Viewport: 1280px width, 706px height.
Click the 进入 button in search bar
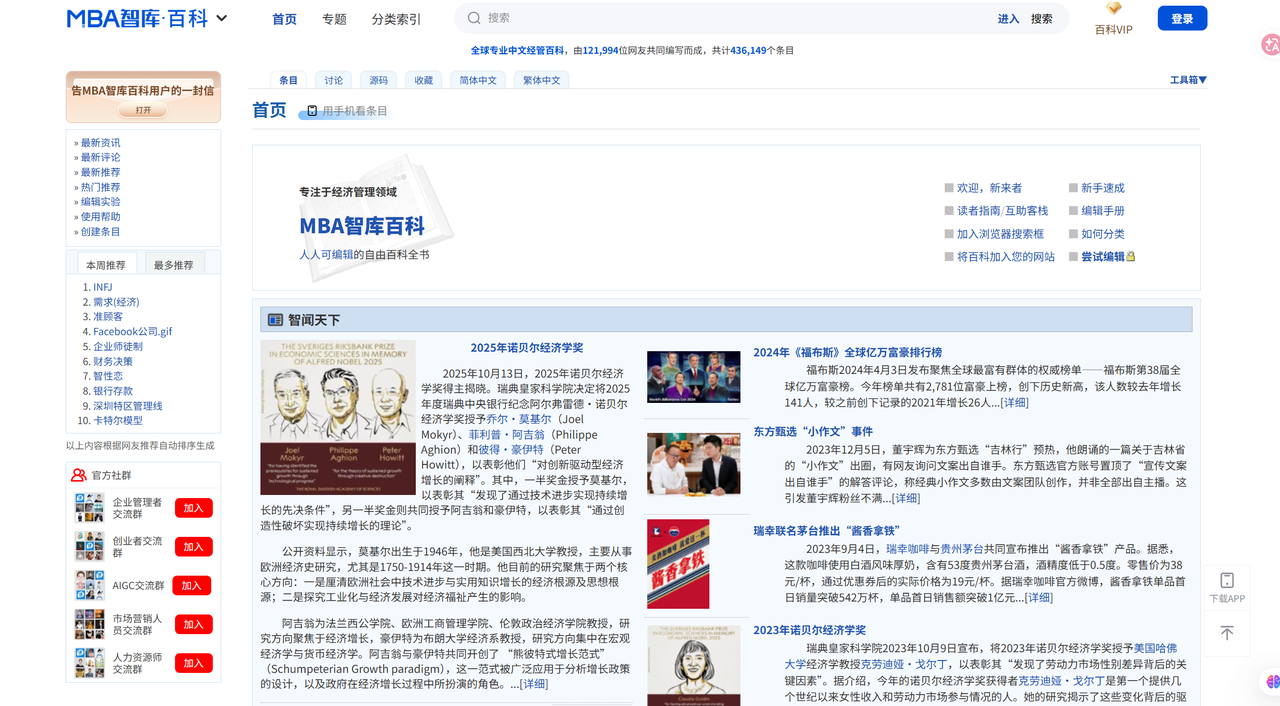point(1008,19)
